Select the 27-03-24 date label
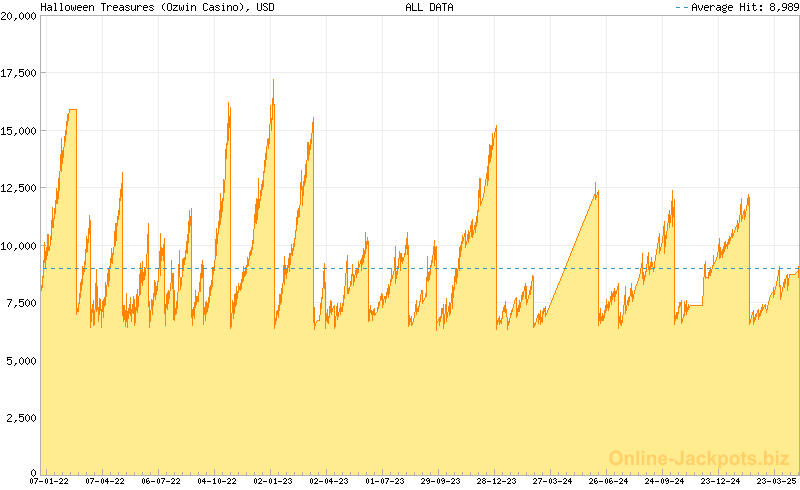This screenshot has height=490, width=800. 553,481
